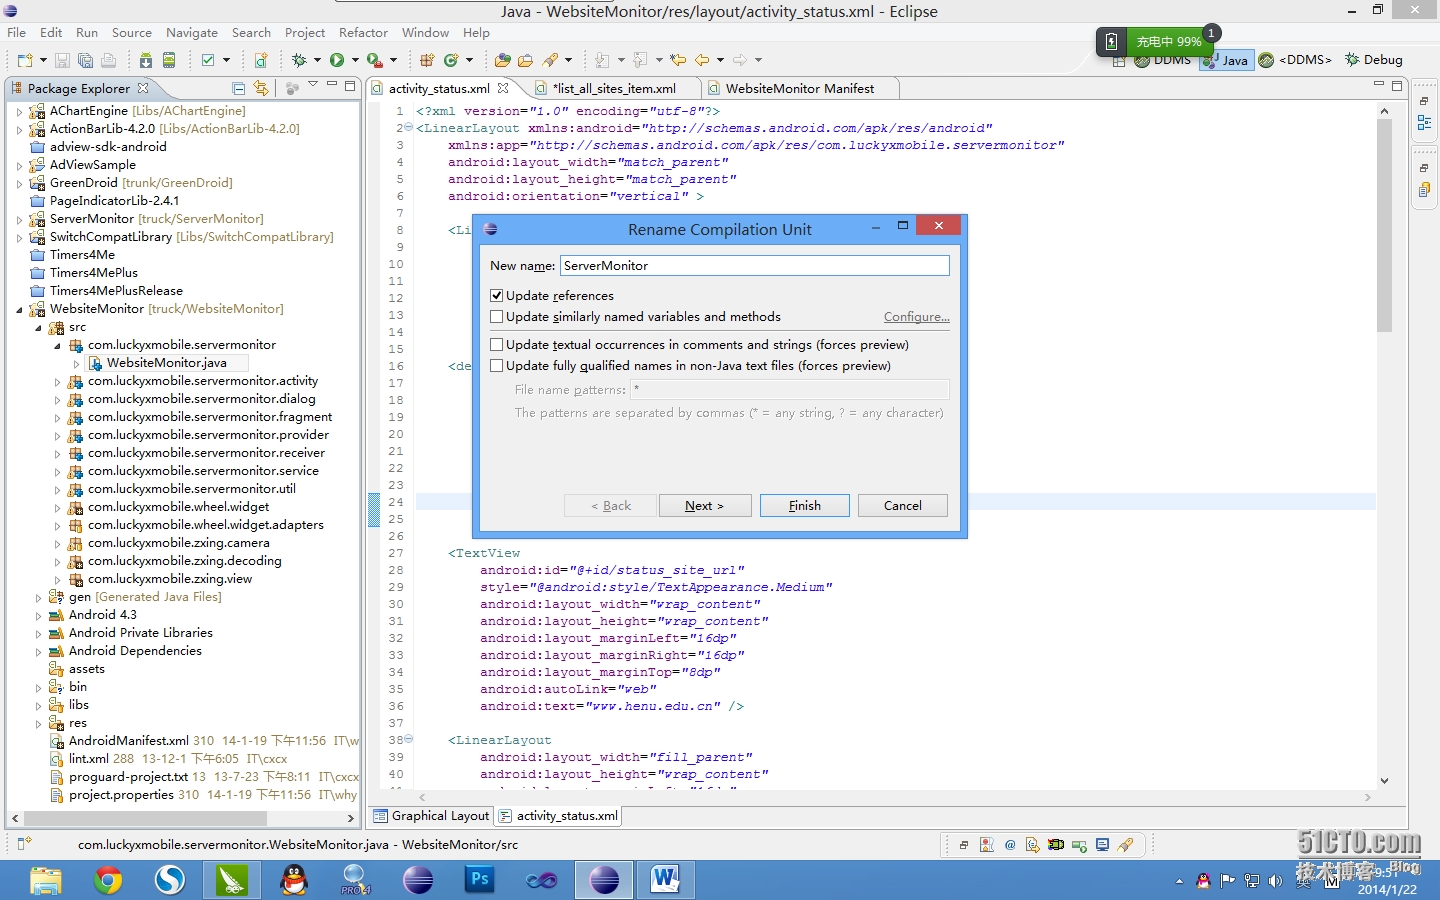Start debugging with the bug icon

(x=298, y=60)
